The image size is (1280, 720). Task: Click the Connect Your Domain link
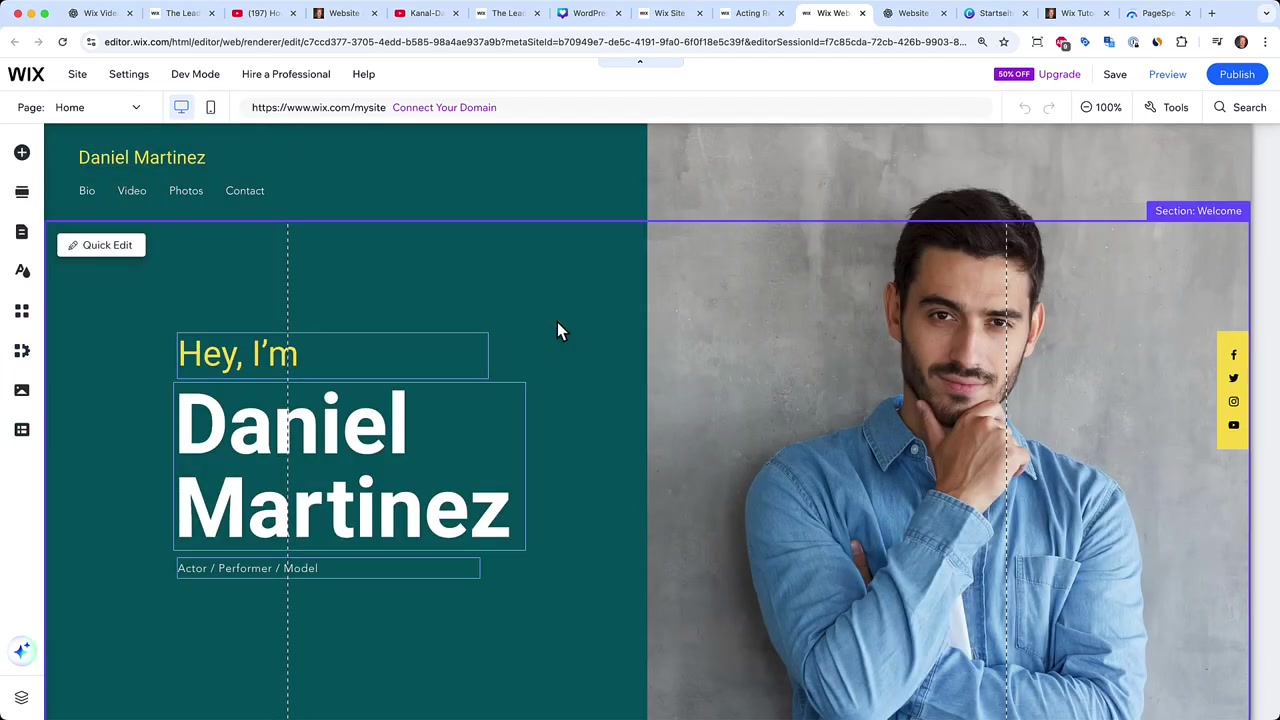(x=444, y=107)
